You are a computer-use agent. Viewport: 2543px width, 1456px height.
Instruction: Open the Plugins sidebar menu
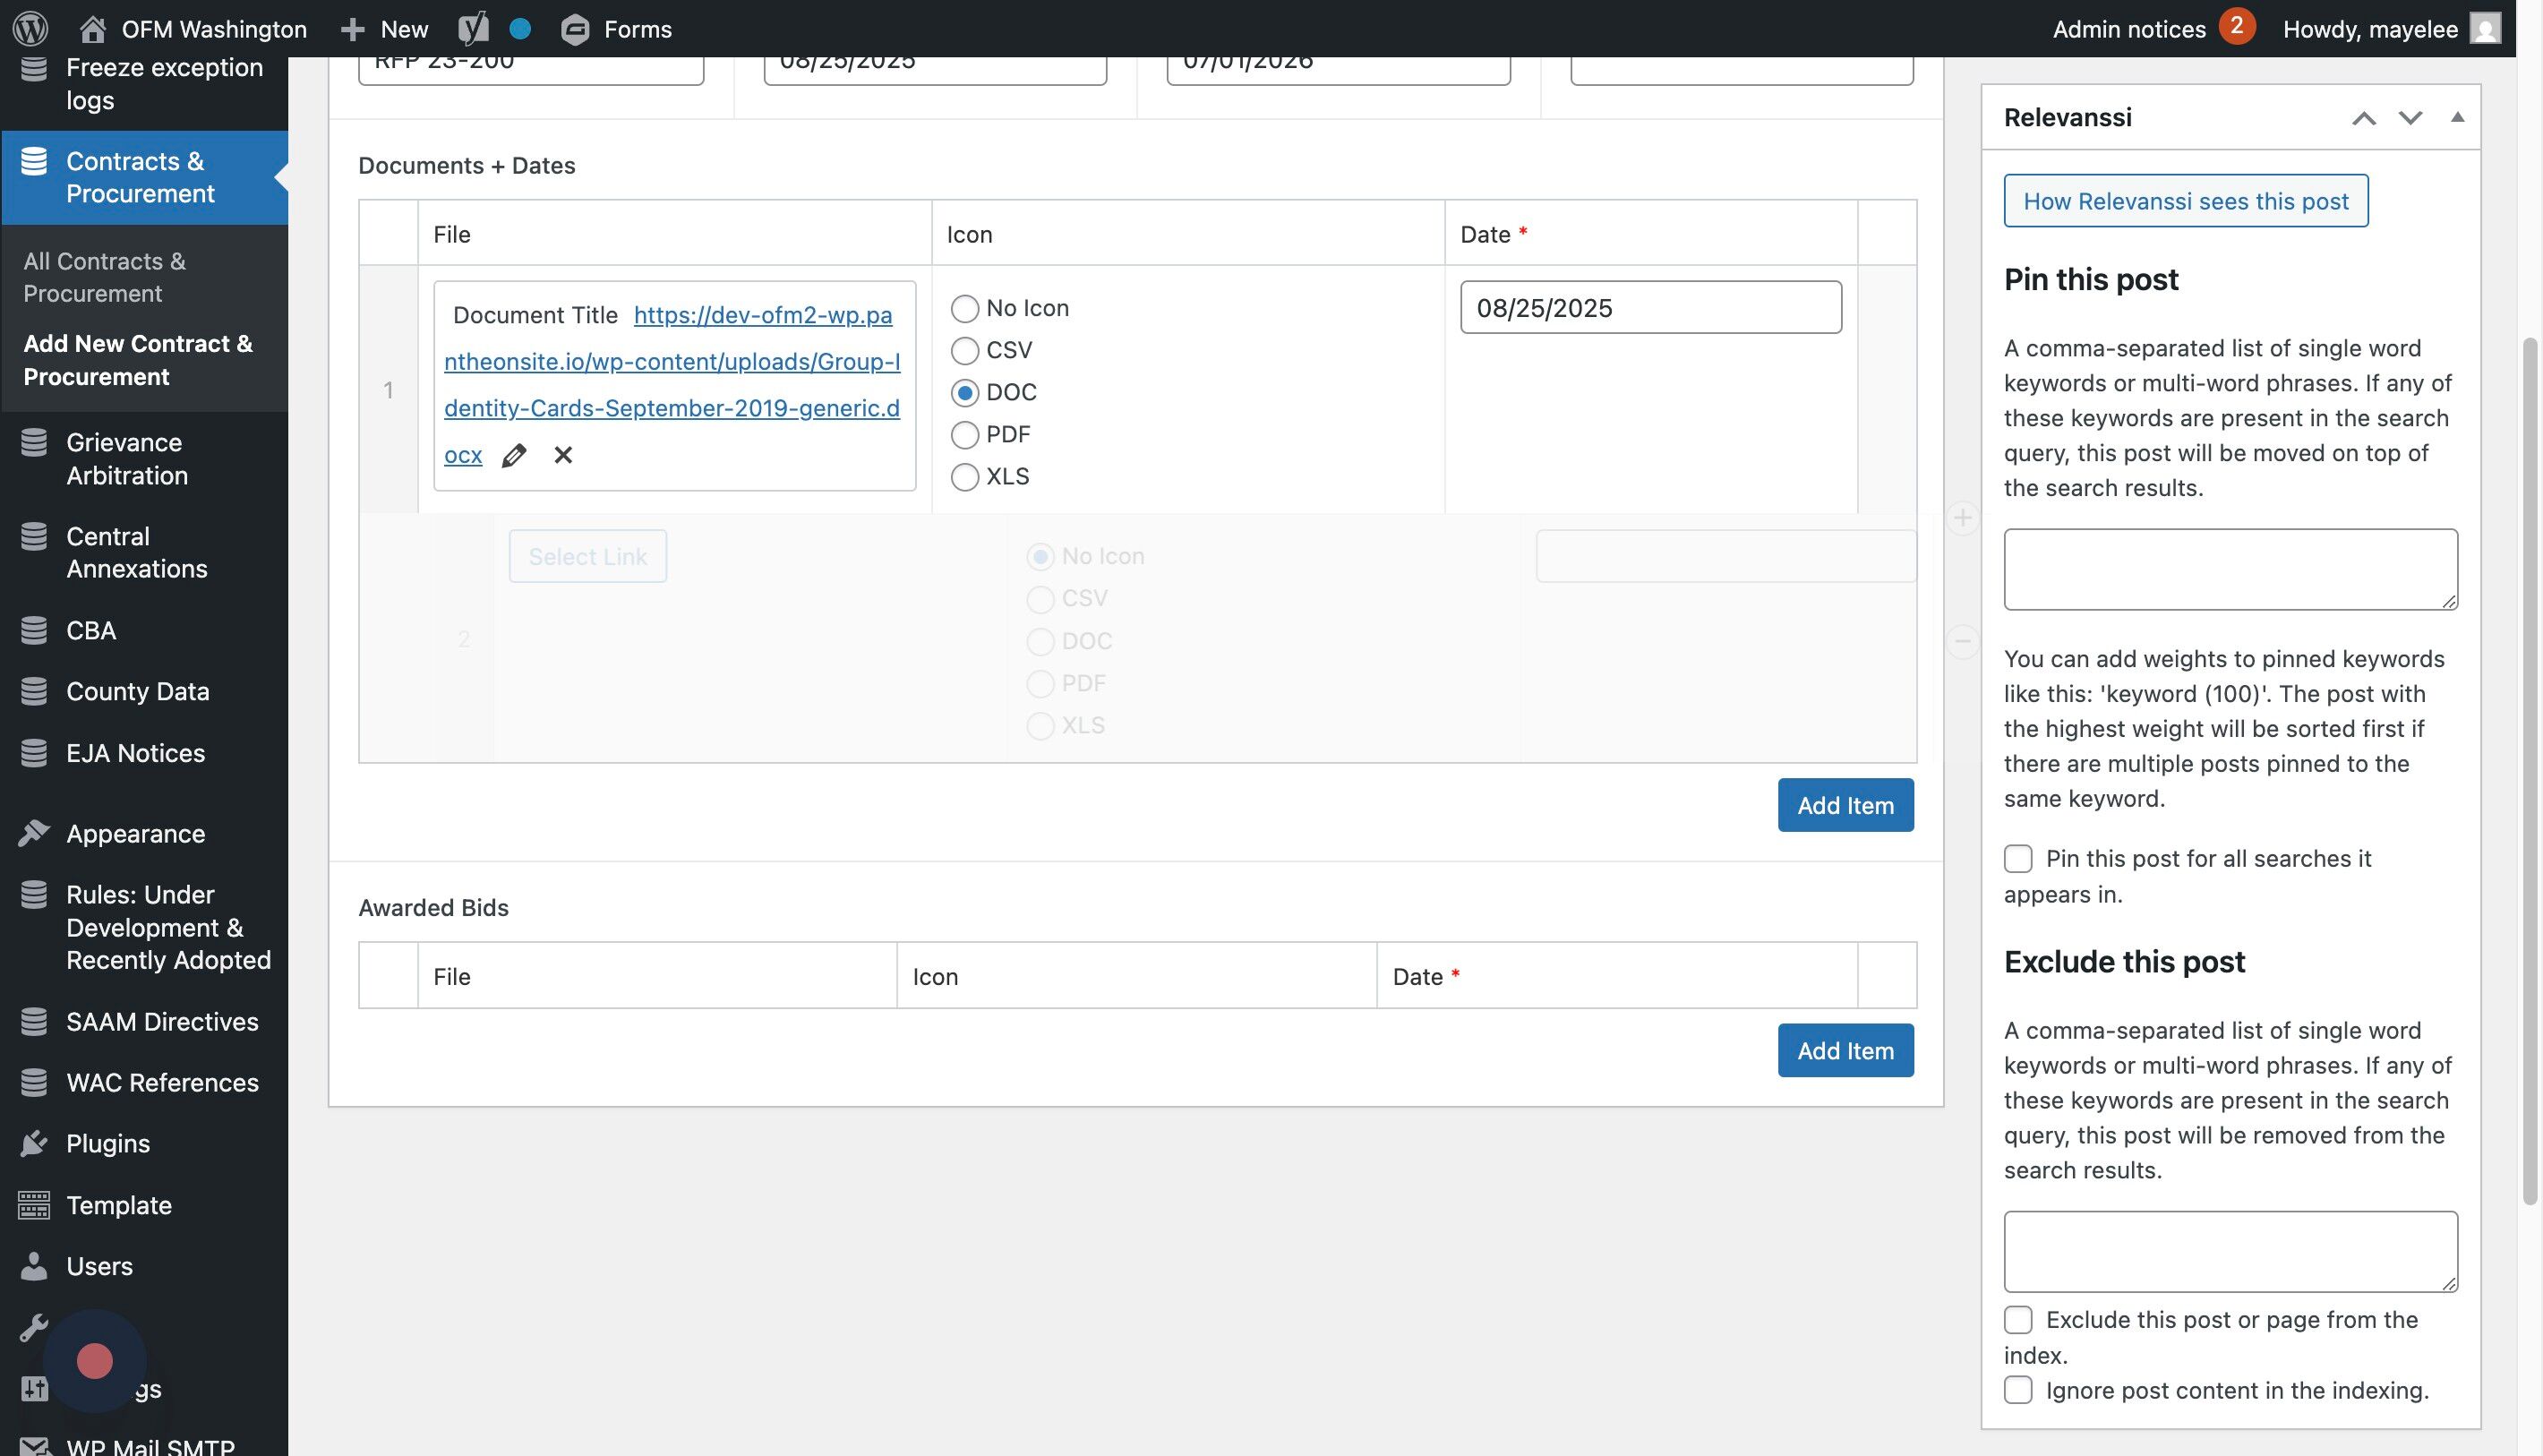[107, 1143]
